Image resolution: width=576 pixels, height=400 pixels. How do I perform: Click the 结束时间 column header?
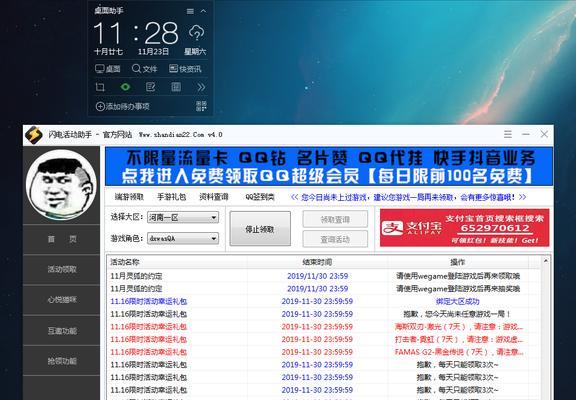tap(317, 262)
